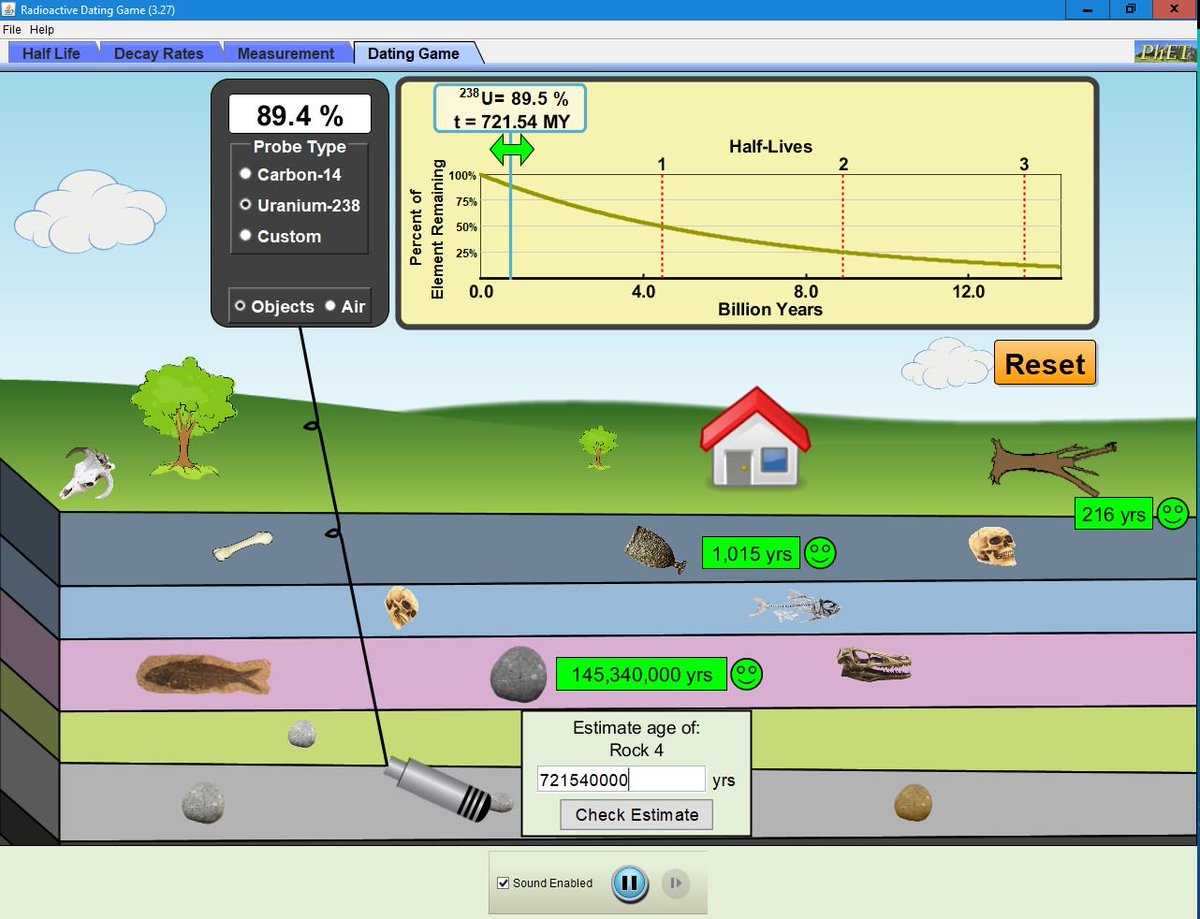Select the small rock in green layer
The width and height of the screenshot is (1200, 919).
click(302, 734)
